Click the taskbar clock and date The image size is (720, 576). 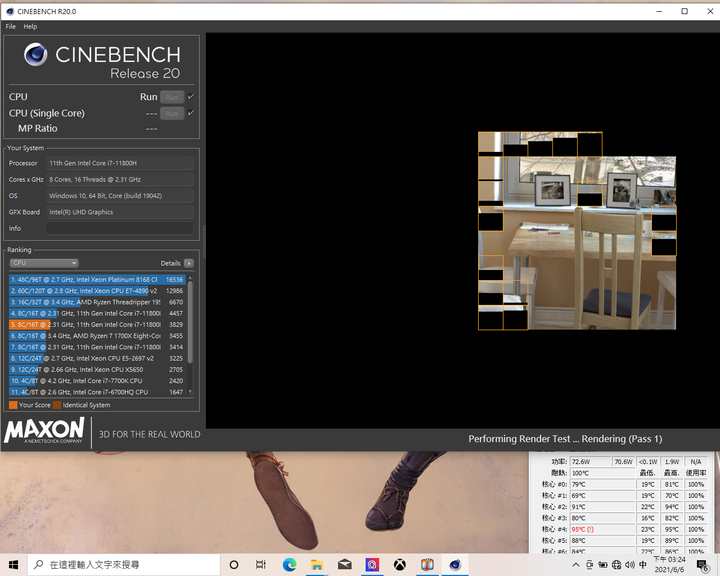click(669, 565)
